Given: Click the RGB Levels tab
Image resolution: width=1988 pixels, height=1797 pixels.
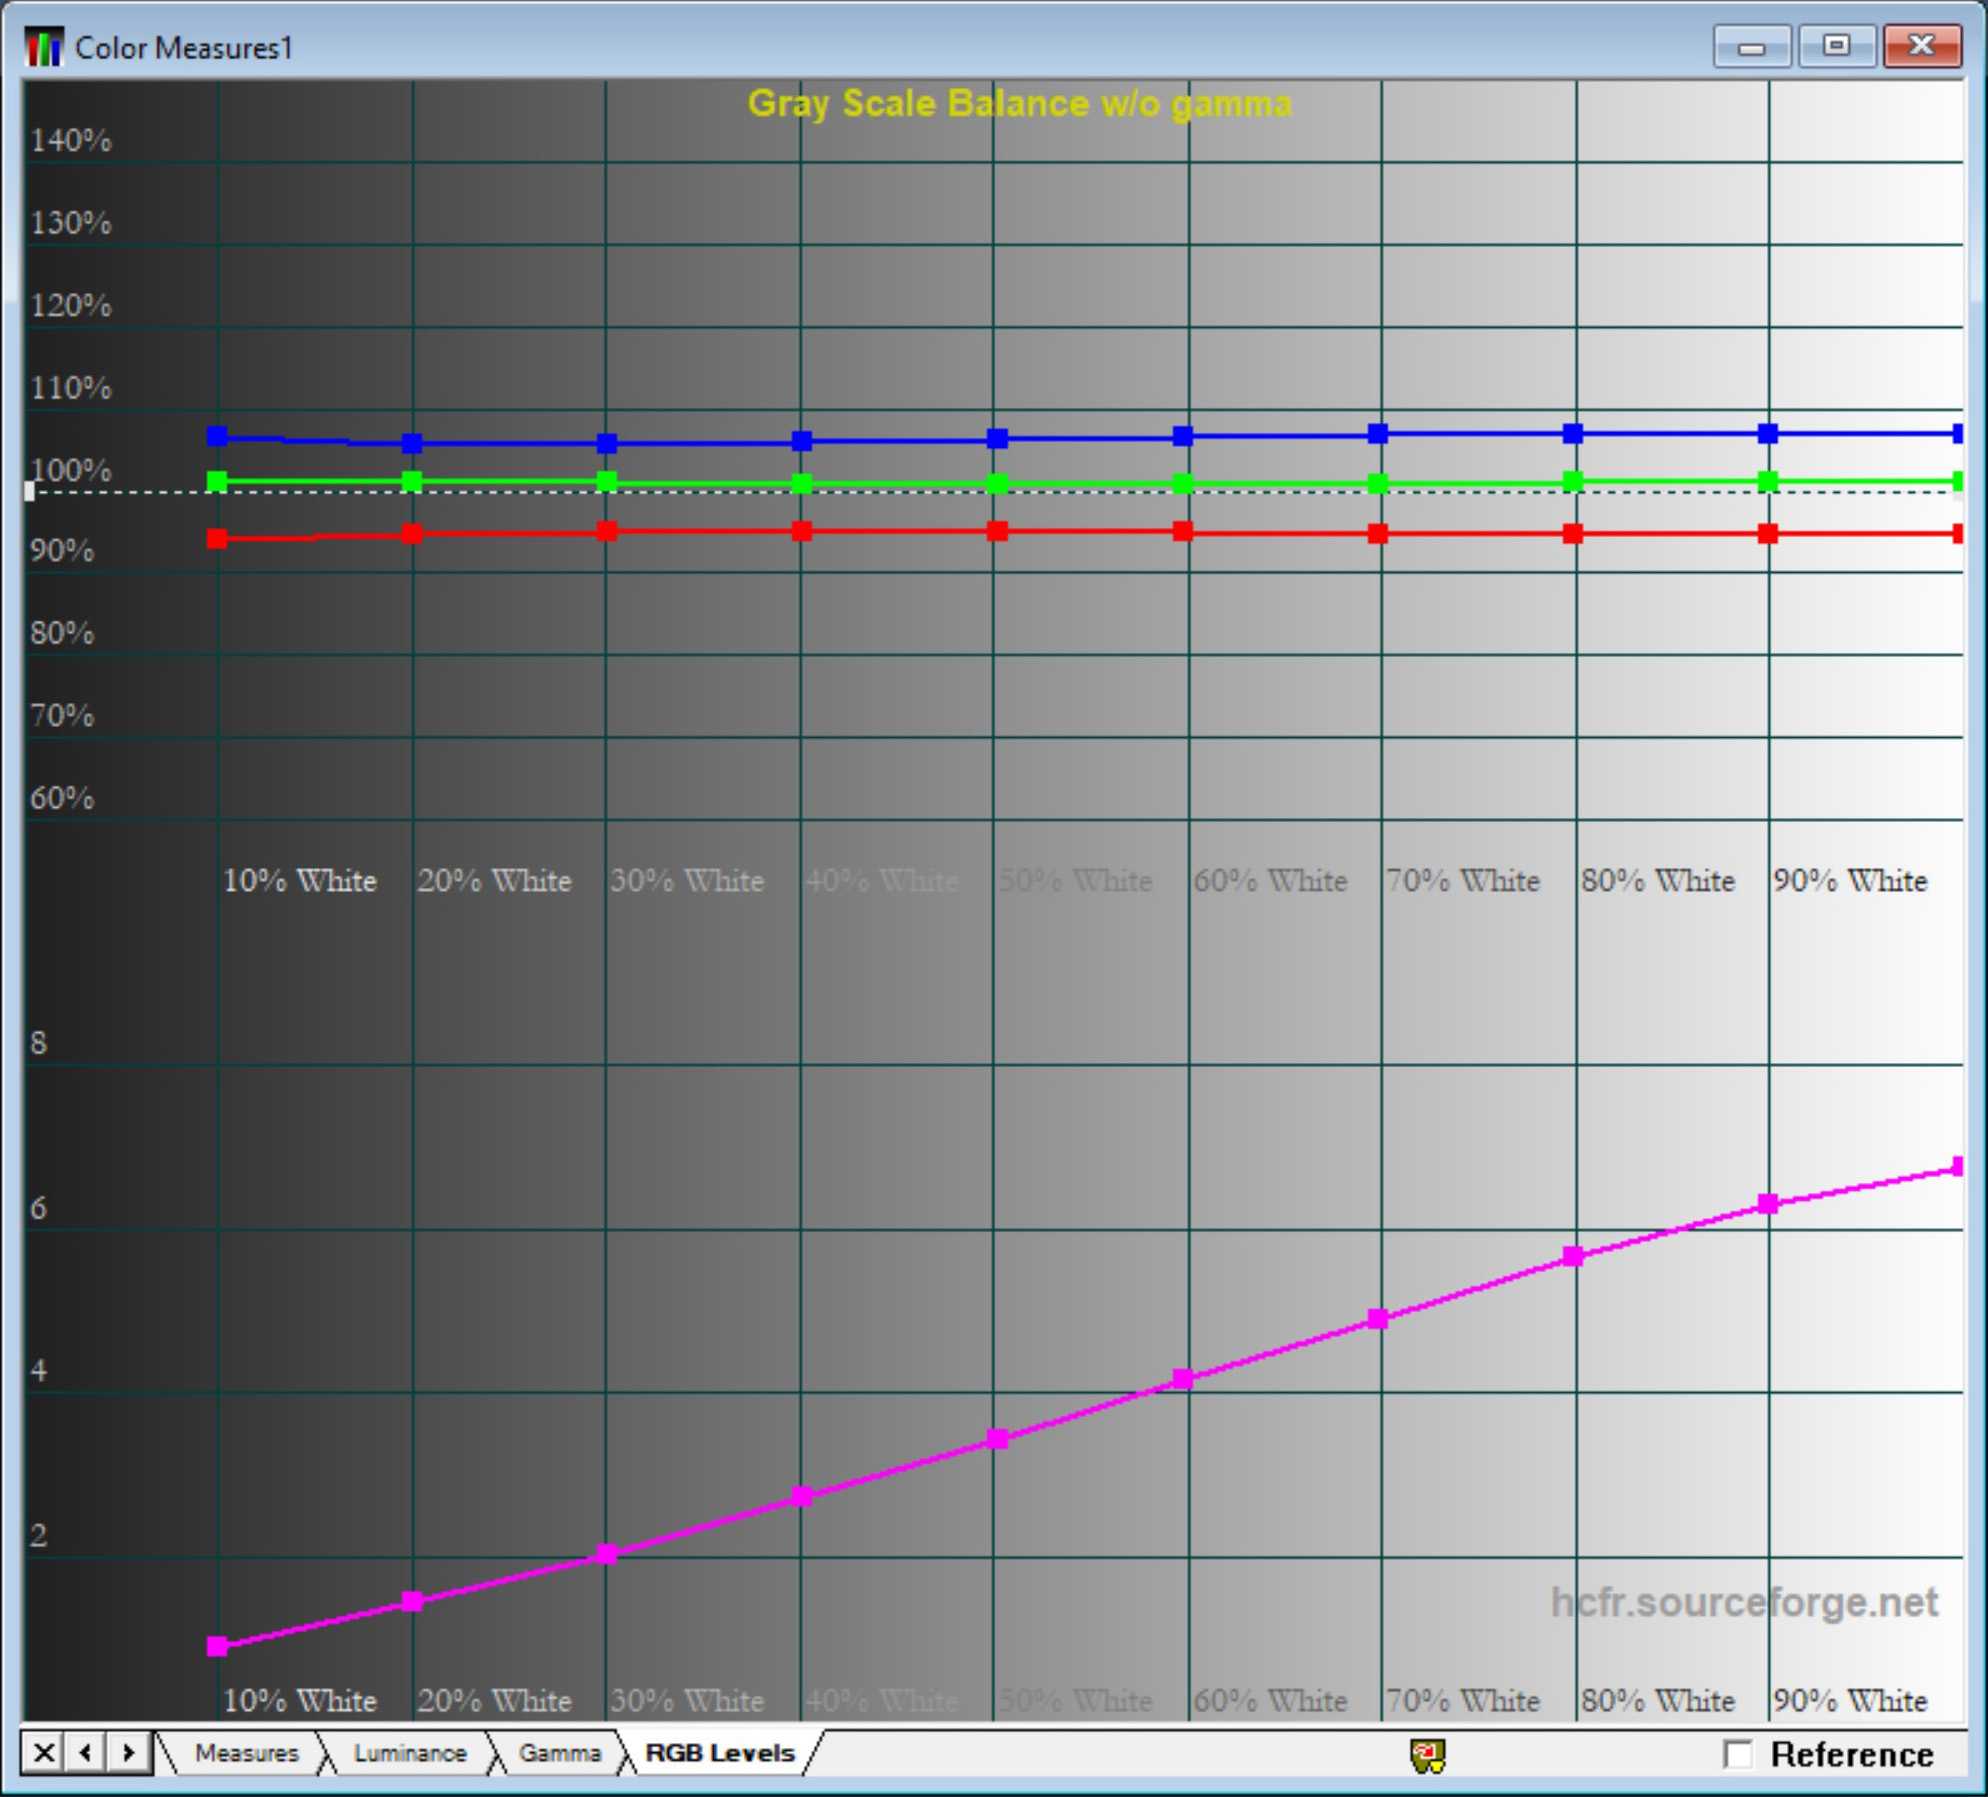Looking at the screenshot, I should pos(719,1753).
